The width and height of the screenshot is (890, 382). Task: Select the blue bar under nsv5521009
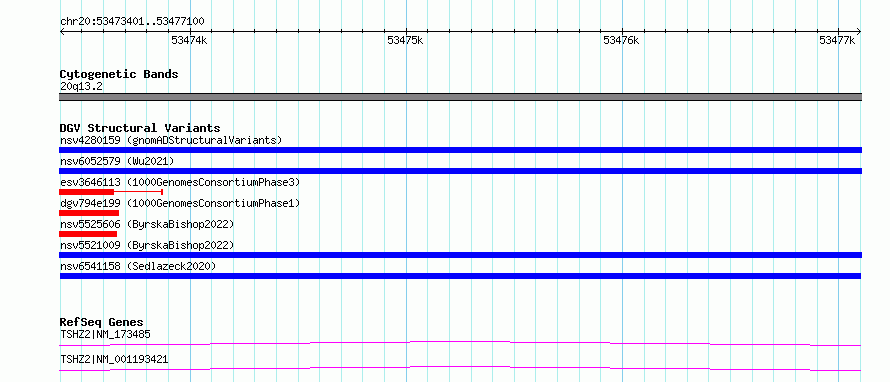tap(460, 255)
